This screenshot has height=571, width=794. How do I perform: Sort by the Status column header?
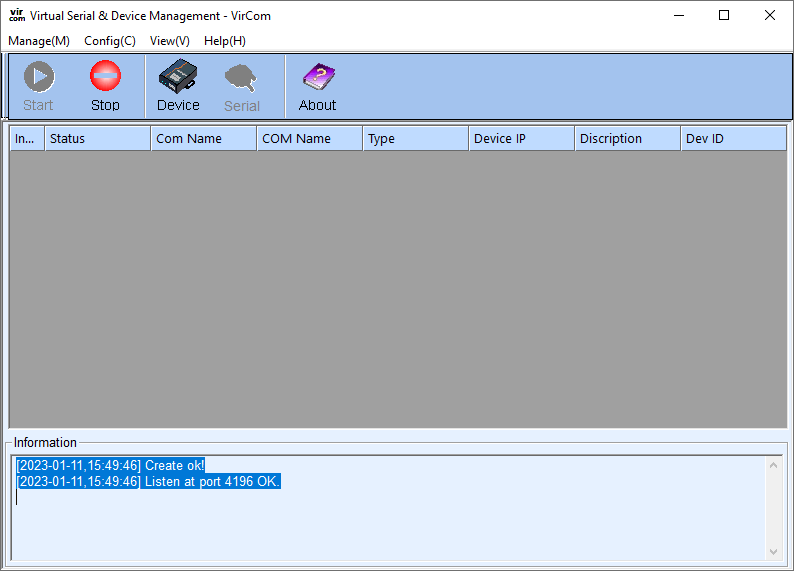point(98,139)
